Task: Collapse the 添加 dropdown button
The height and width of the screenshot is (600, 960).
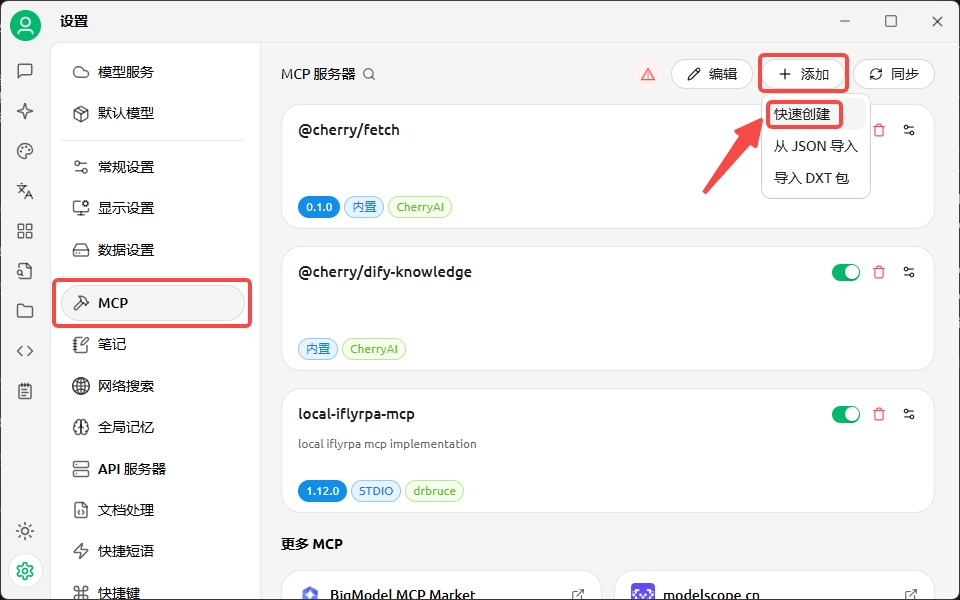Action: [804, 74]
